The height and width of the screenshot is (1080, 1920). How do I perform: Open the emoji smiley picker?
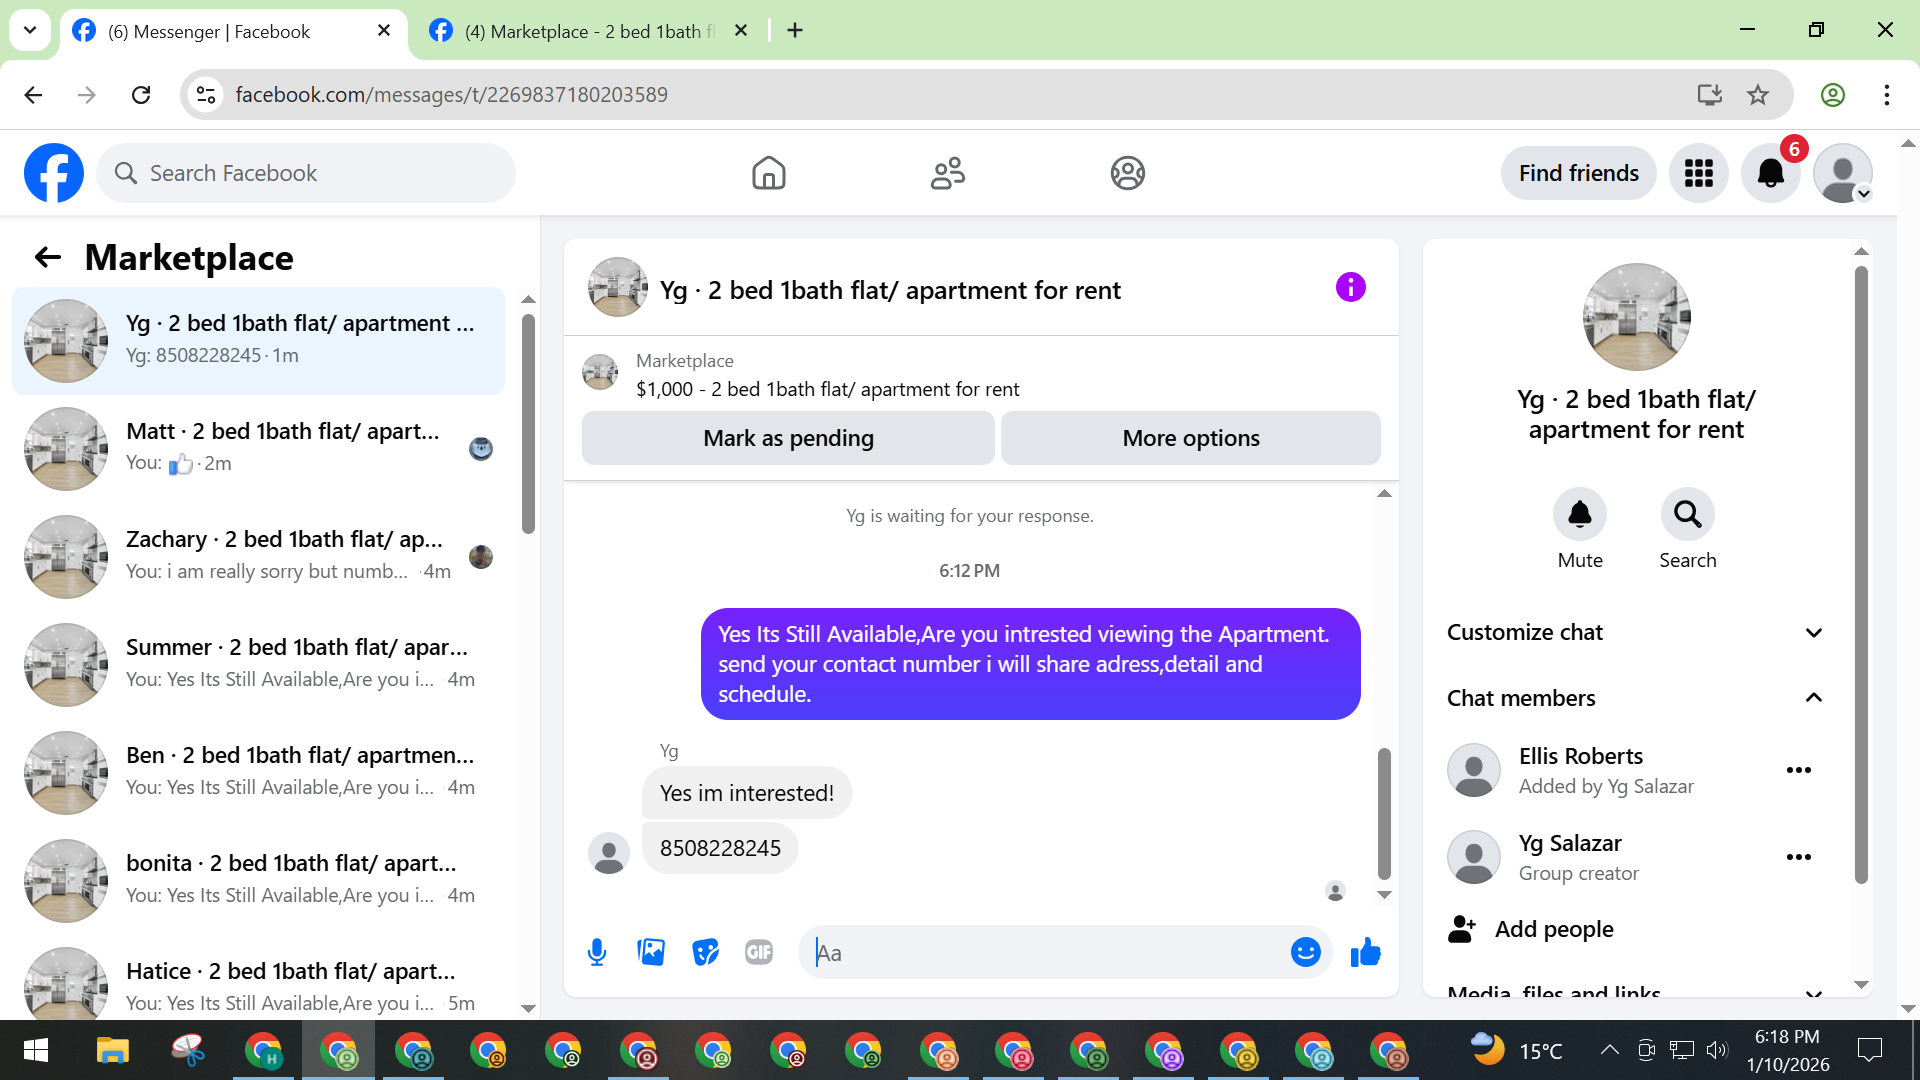[x=1305, y=952]
